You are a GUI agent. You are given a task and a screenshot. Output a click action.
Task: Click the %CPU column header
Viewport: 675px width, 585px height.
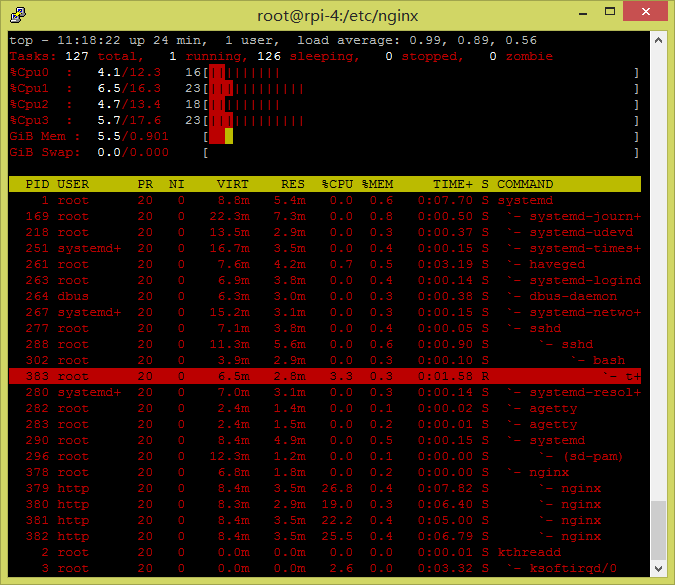(338, 184)
